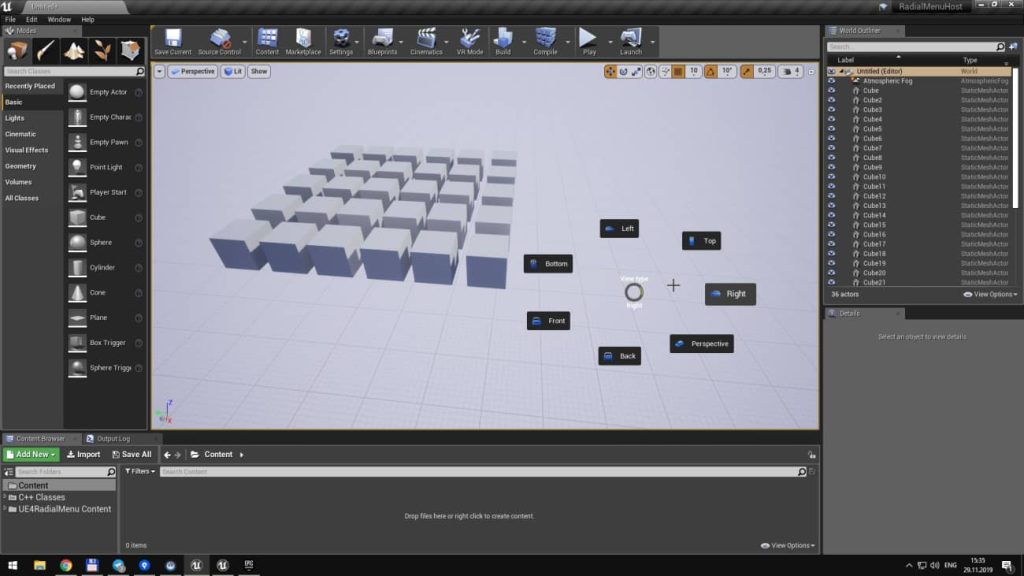The image size is (1024, 576).
Task: Open Settings toolbar icon
Action: pos(341,42)
